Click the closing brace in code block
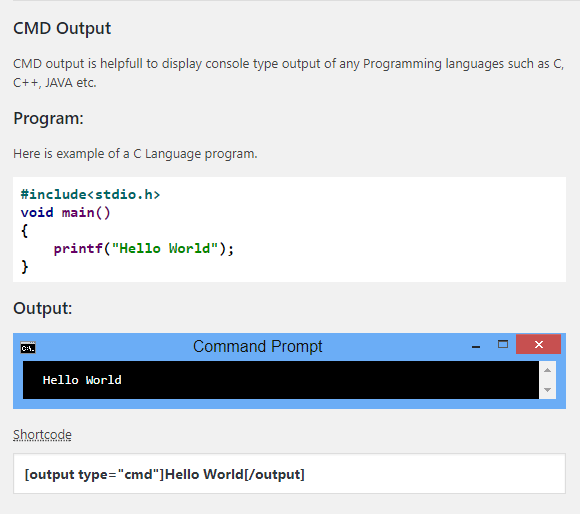This screenshot has width=580, height=514. tap(24, 267)
